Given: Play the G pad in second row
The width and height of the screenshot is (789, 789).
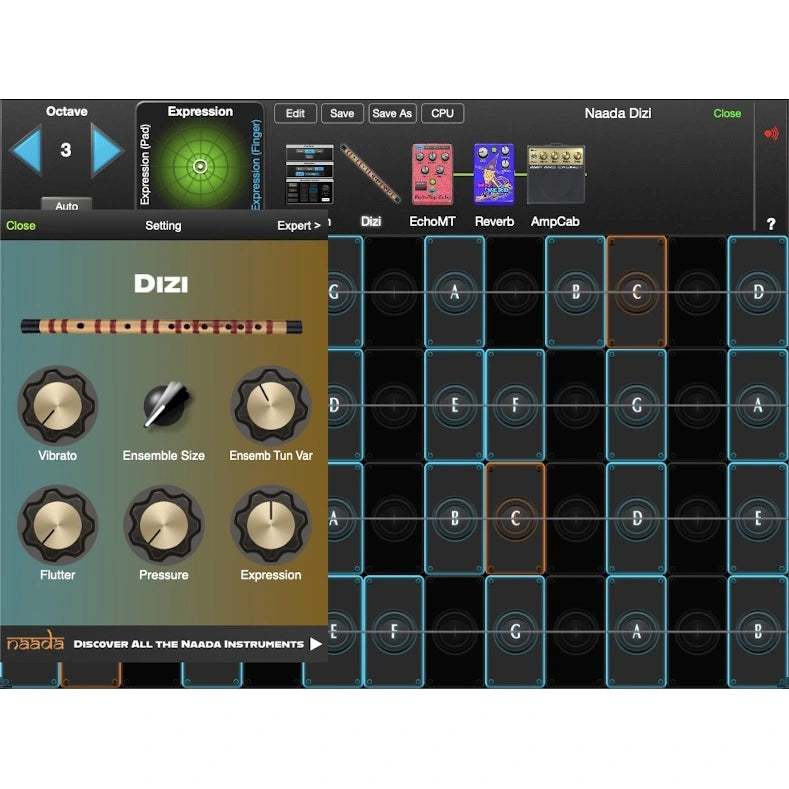Looking at the screenshot, I should coord(637,405).
